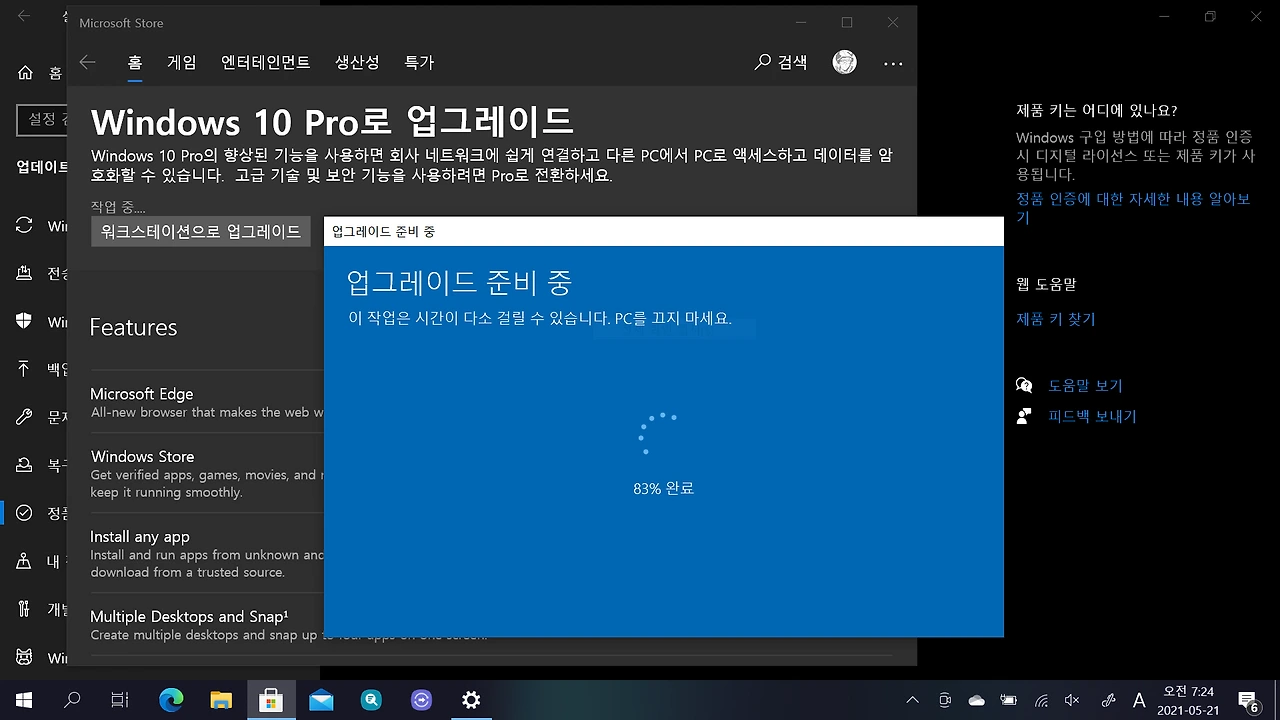Select the Windows Update sync-arrows icon in Settings sidebar
The height and width of the screenshot is (720, 1280).
click(25, 225)
